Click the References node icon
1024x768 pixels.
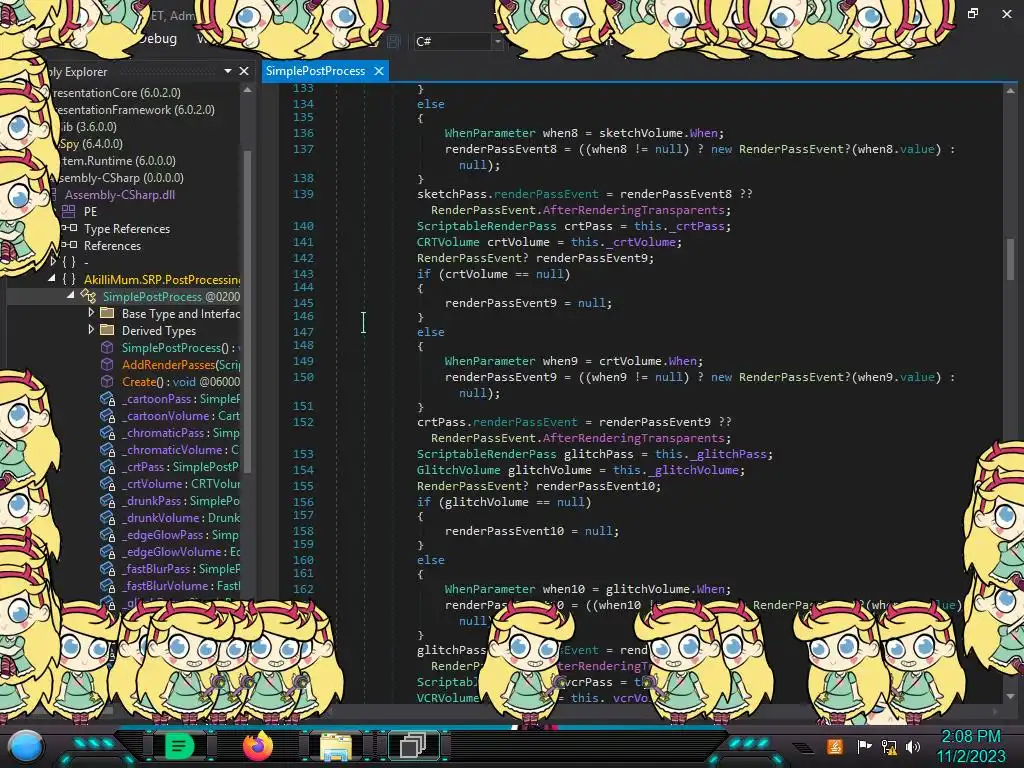[x=69, y=245]
